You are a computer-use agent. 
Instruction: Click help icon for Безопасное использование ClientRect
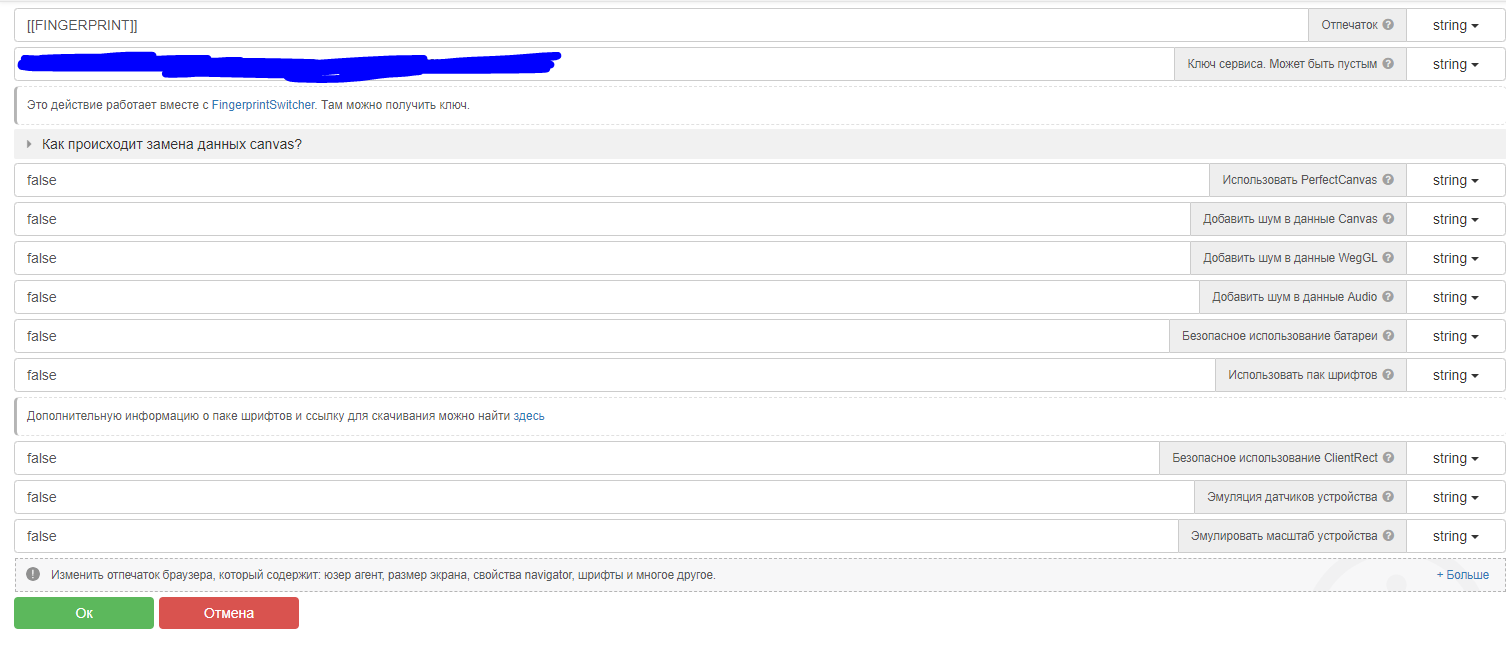tap(1388, 458)
